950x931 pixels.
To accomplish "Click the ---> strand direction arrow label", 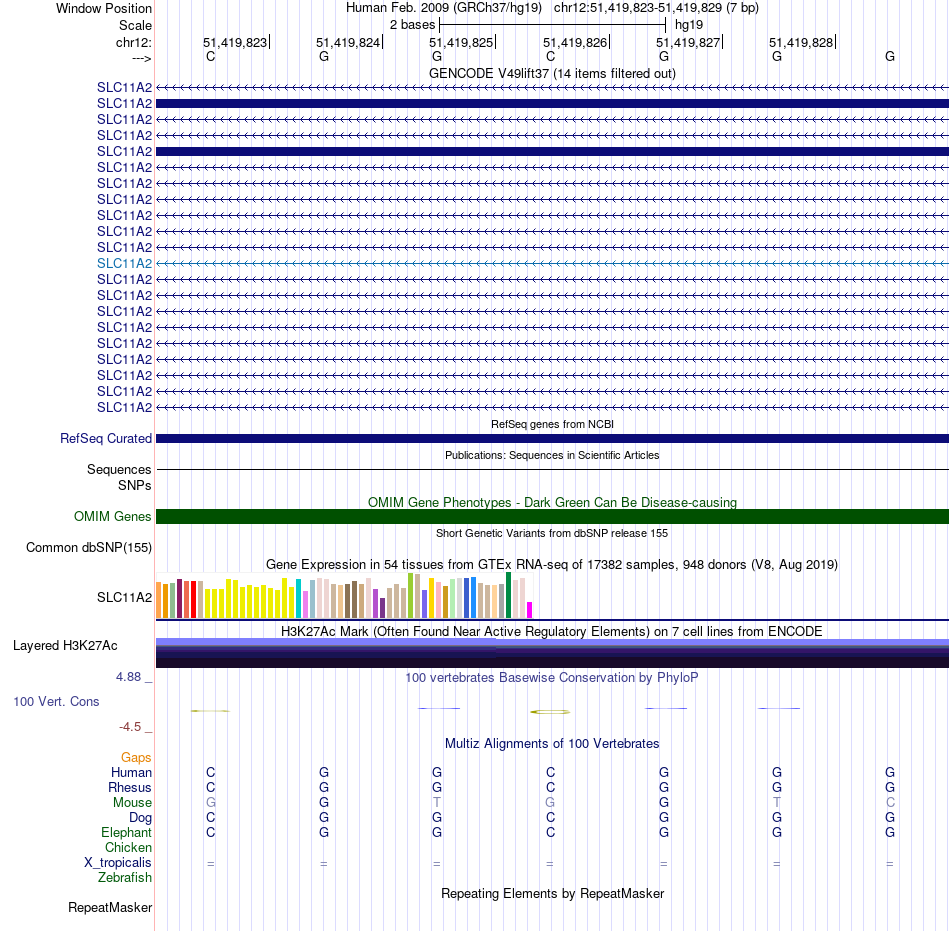I will point(141,58).
